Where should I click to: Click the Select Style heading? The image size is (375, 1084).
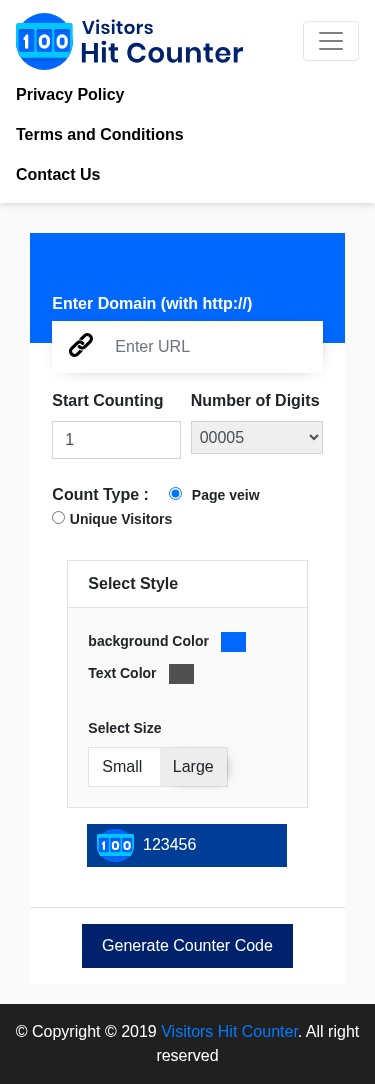[133, 583]
